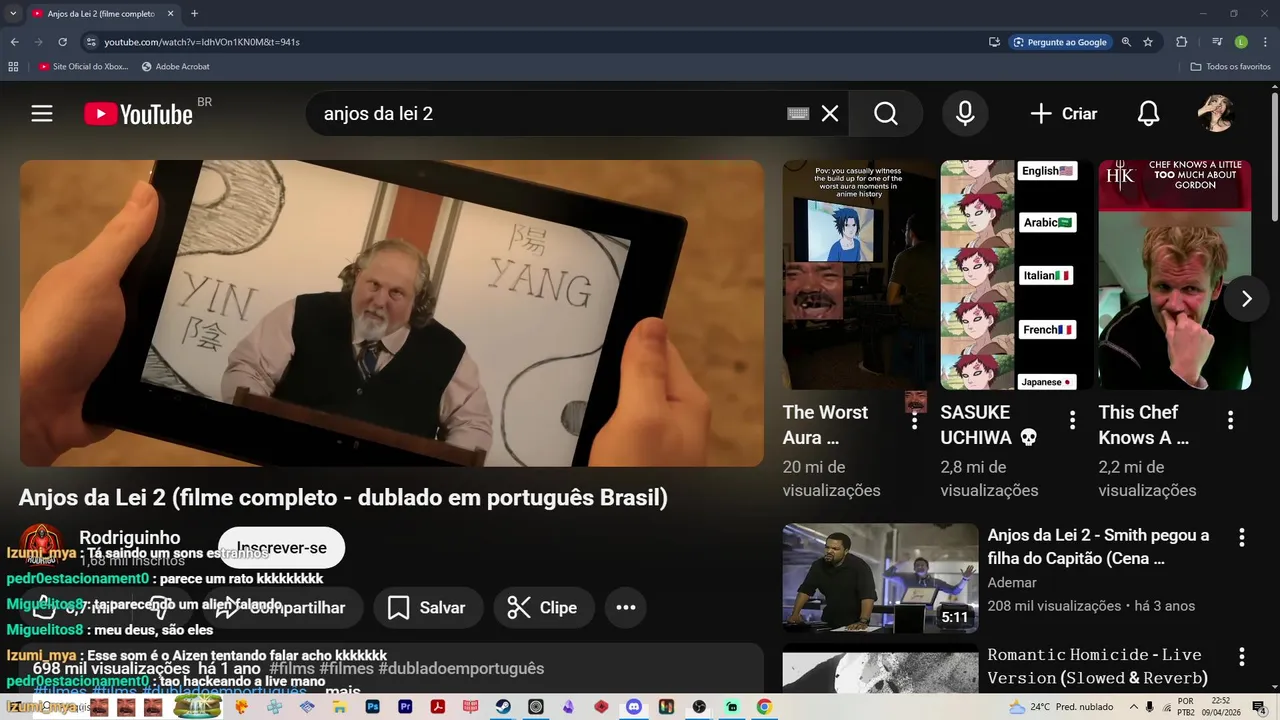Open options for 'Smith pegou a filha' video

(x=1242, y=538)
